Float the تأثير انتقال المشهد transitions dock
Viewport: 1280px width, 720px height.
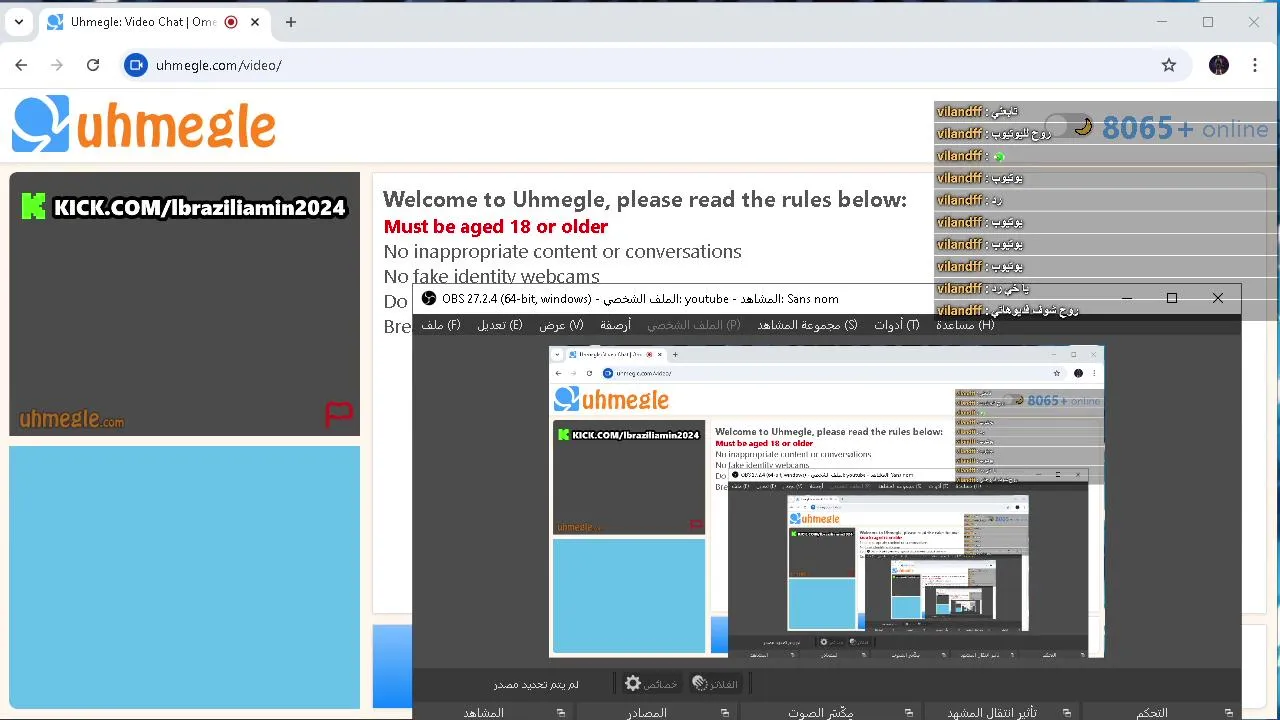point(1067,713)
